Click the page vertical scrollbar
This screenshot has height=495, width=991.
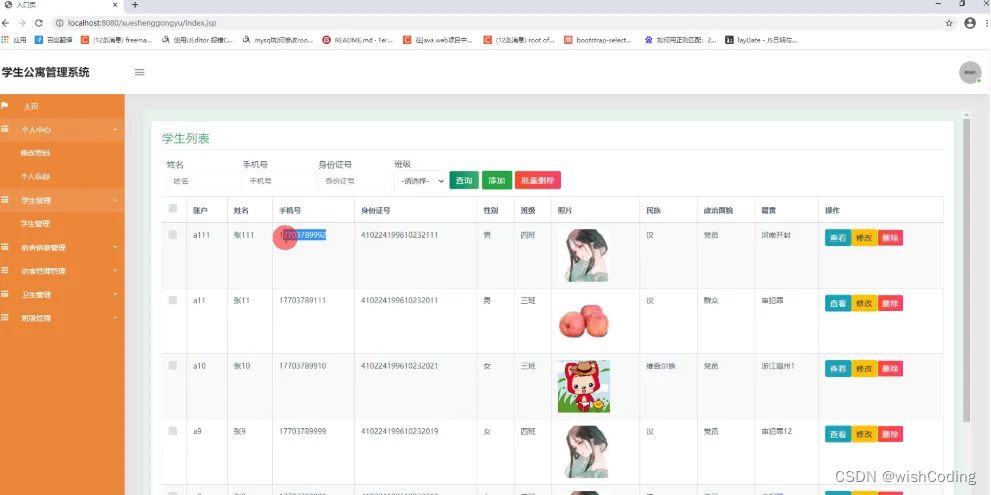pyautogui.click(x=966, y=269)
